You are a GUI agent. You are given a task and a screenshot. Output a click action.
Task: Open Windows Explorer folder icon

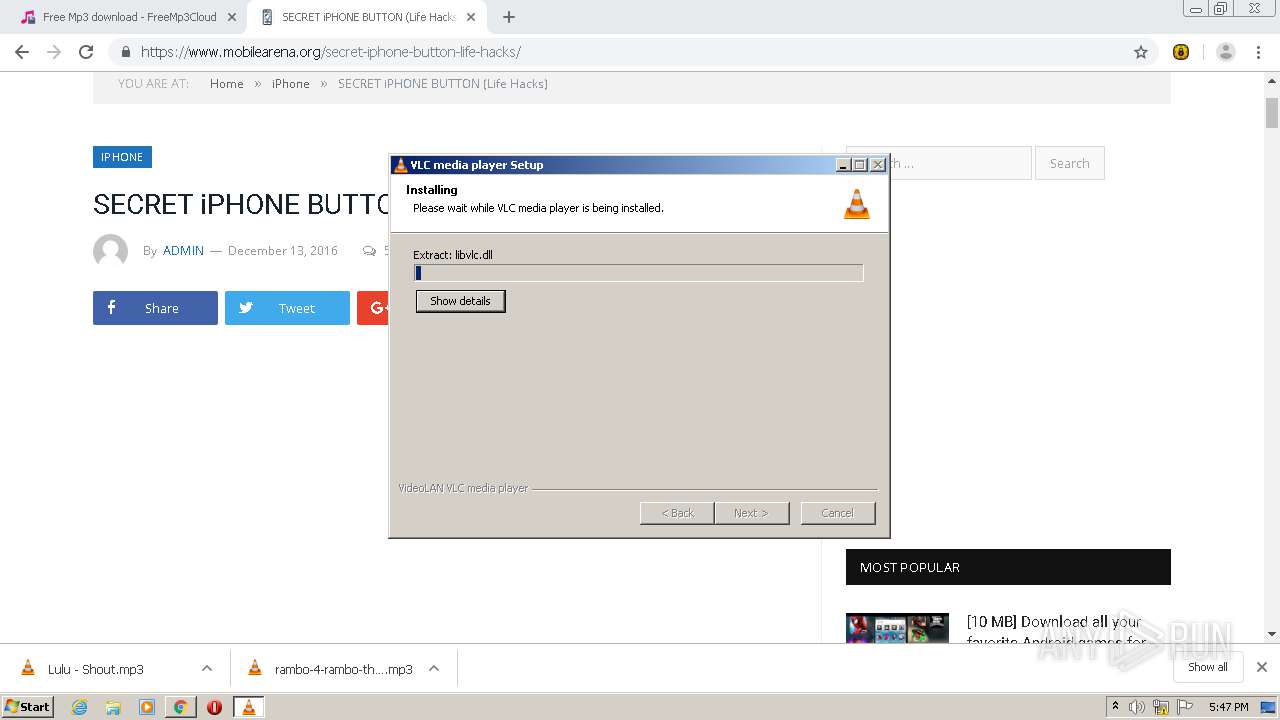tap(113, 707)
